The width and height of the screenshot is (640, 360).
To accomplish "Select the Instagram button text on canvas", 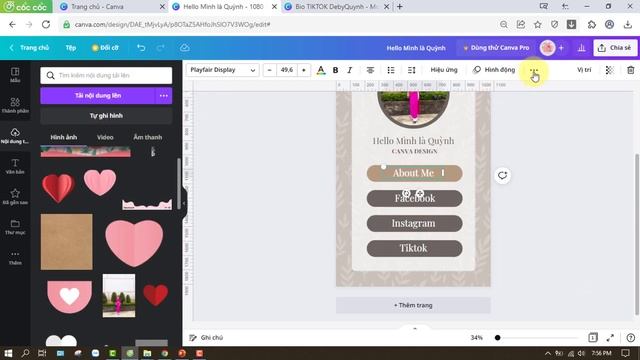I will [x=413, y=223].
